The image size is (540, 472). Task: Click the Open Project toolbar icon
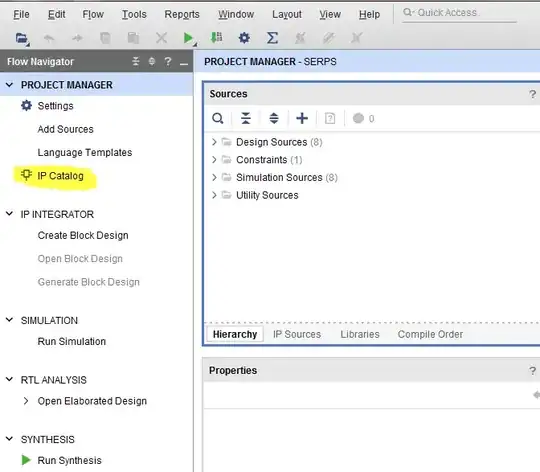pos(22,38)
